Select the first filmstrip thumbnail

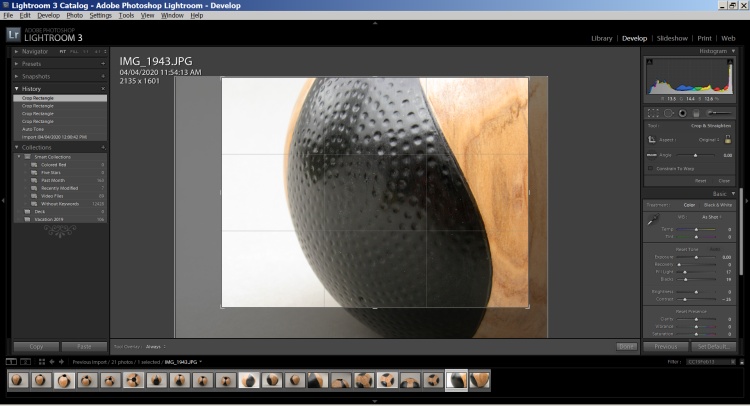[x=18, y=380]
